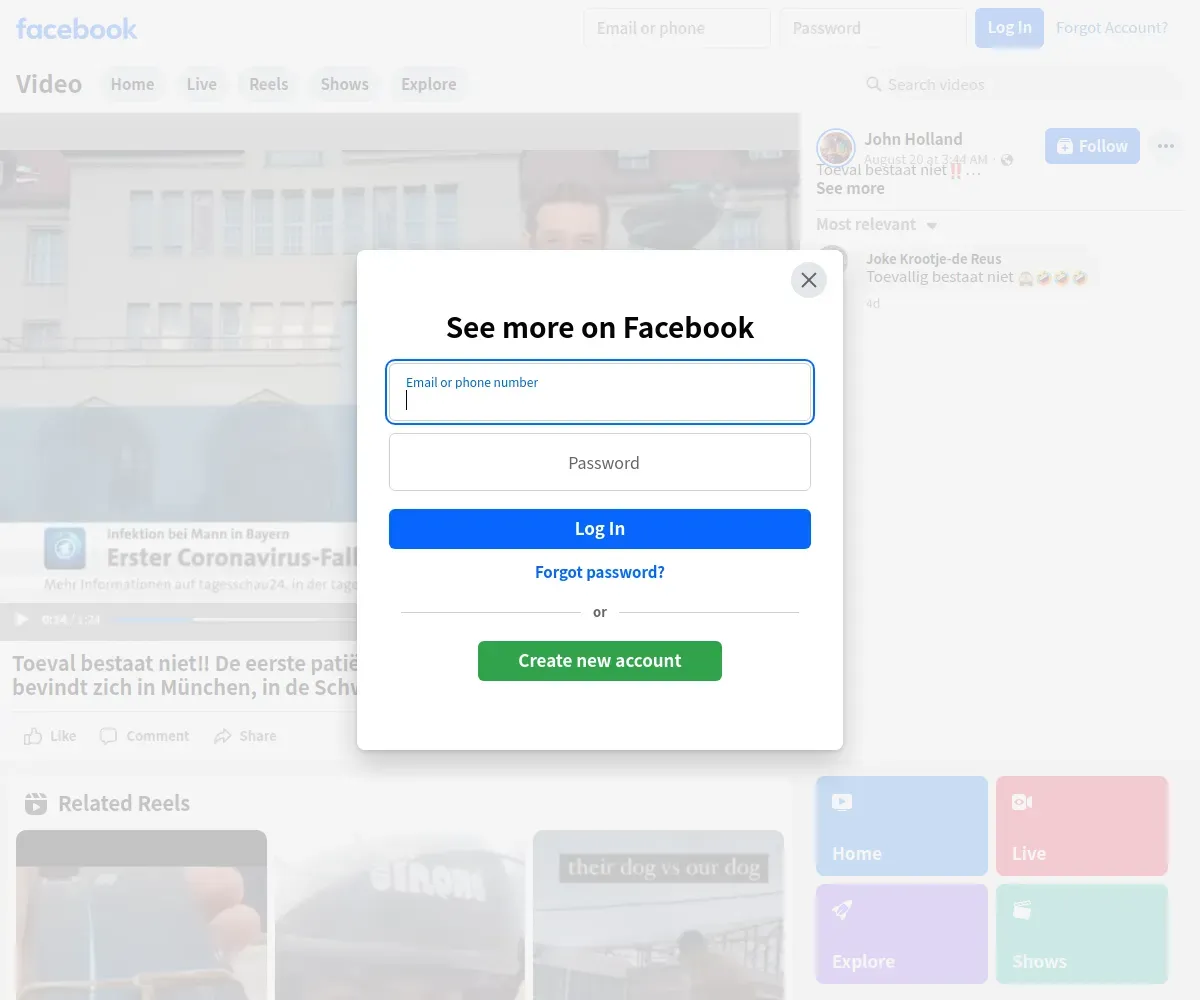Image resolution: width=1200 pixels, height=1000 pixels.
Task: Click the header Log In button
Action: tap(1010, 28)
